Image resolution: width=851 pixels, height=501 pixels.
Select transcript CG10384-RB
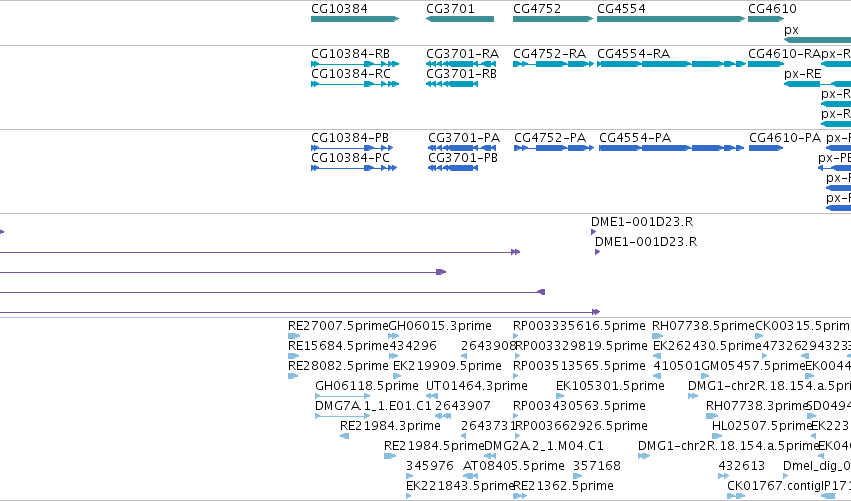350,54
